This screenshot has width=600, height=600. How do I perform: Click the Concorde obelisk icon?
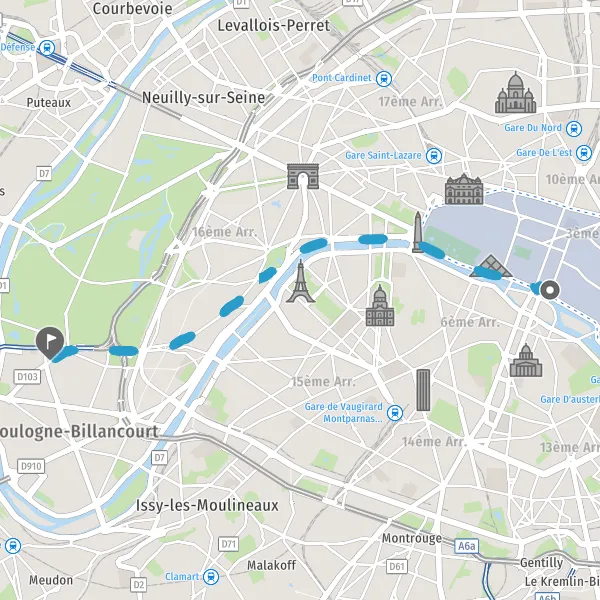coord(417,232)
